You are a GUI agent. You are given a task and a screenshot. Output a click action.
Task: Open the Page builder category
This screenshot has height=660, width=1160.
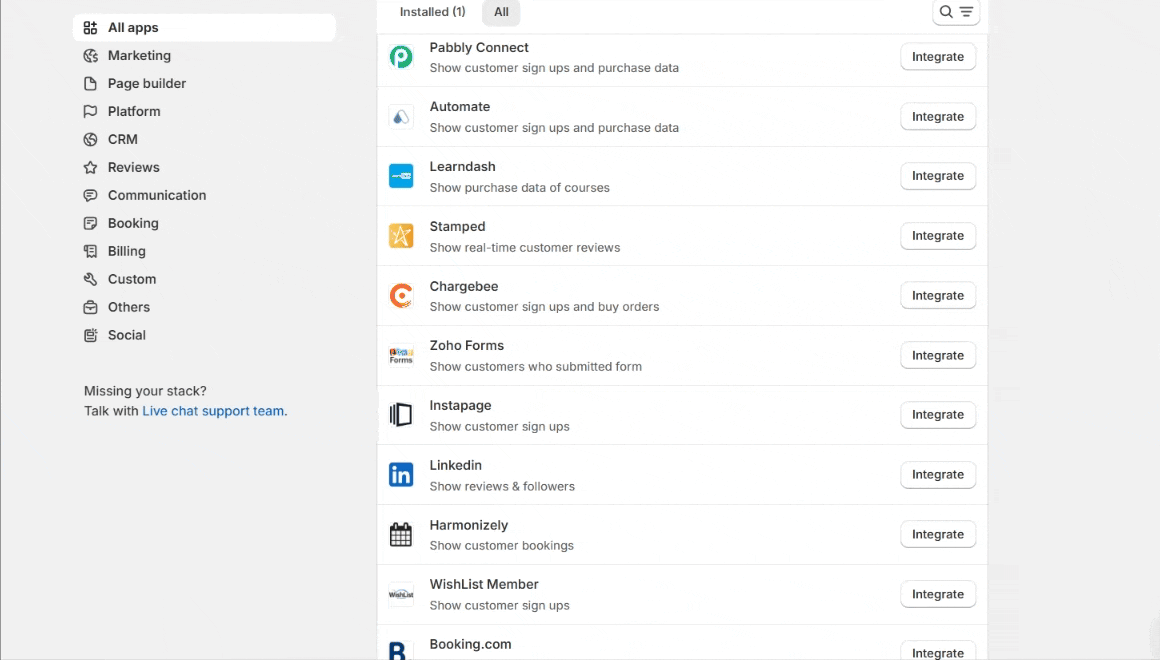pyautogui.click(x=146, y=84)
